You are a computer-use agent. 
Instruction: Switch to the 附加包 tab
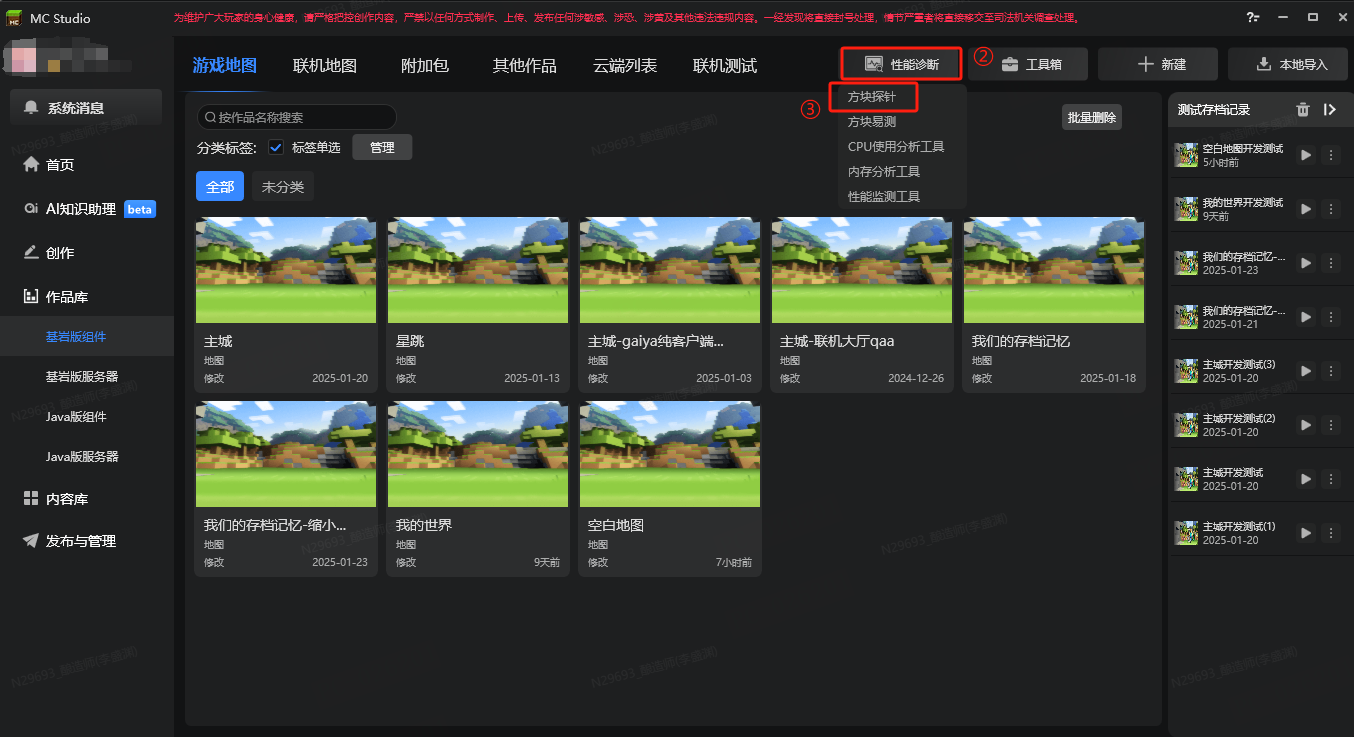pyautogui.click(x=425, y=66)
